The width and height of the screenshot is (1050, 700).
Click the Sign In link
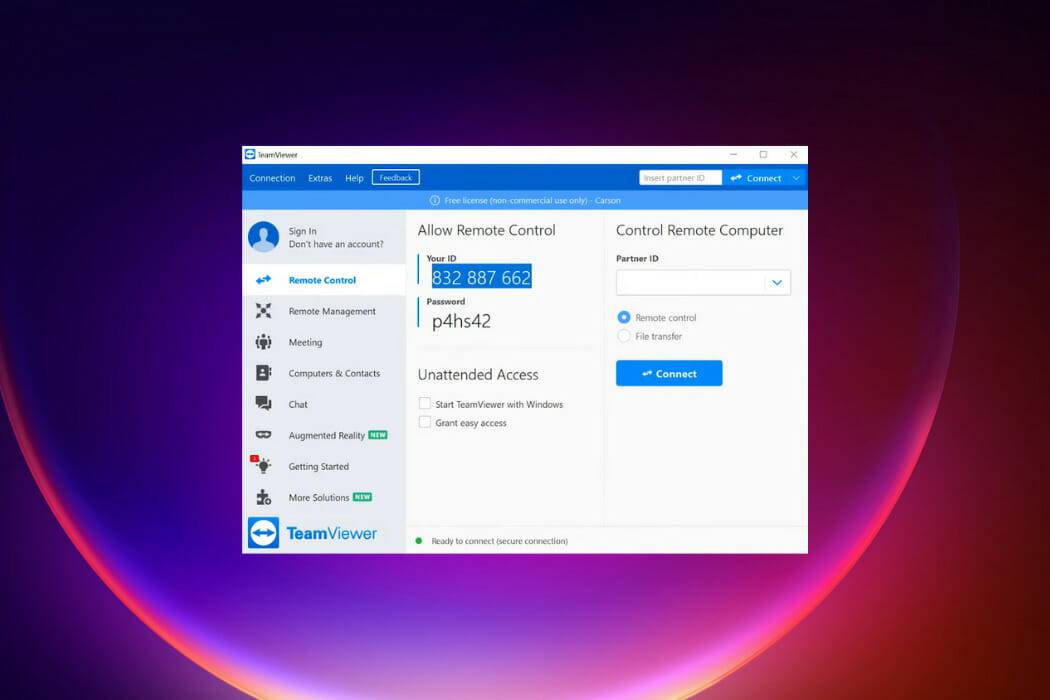click(303, 231)
